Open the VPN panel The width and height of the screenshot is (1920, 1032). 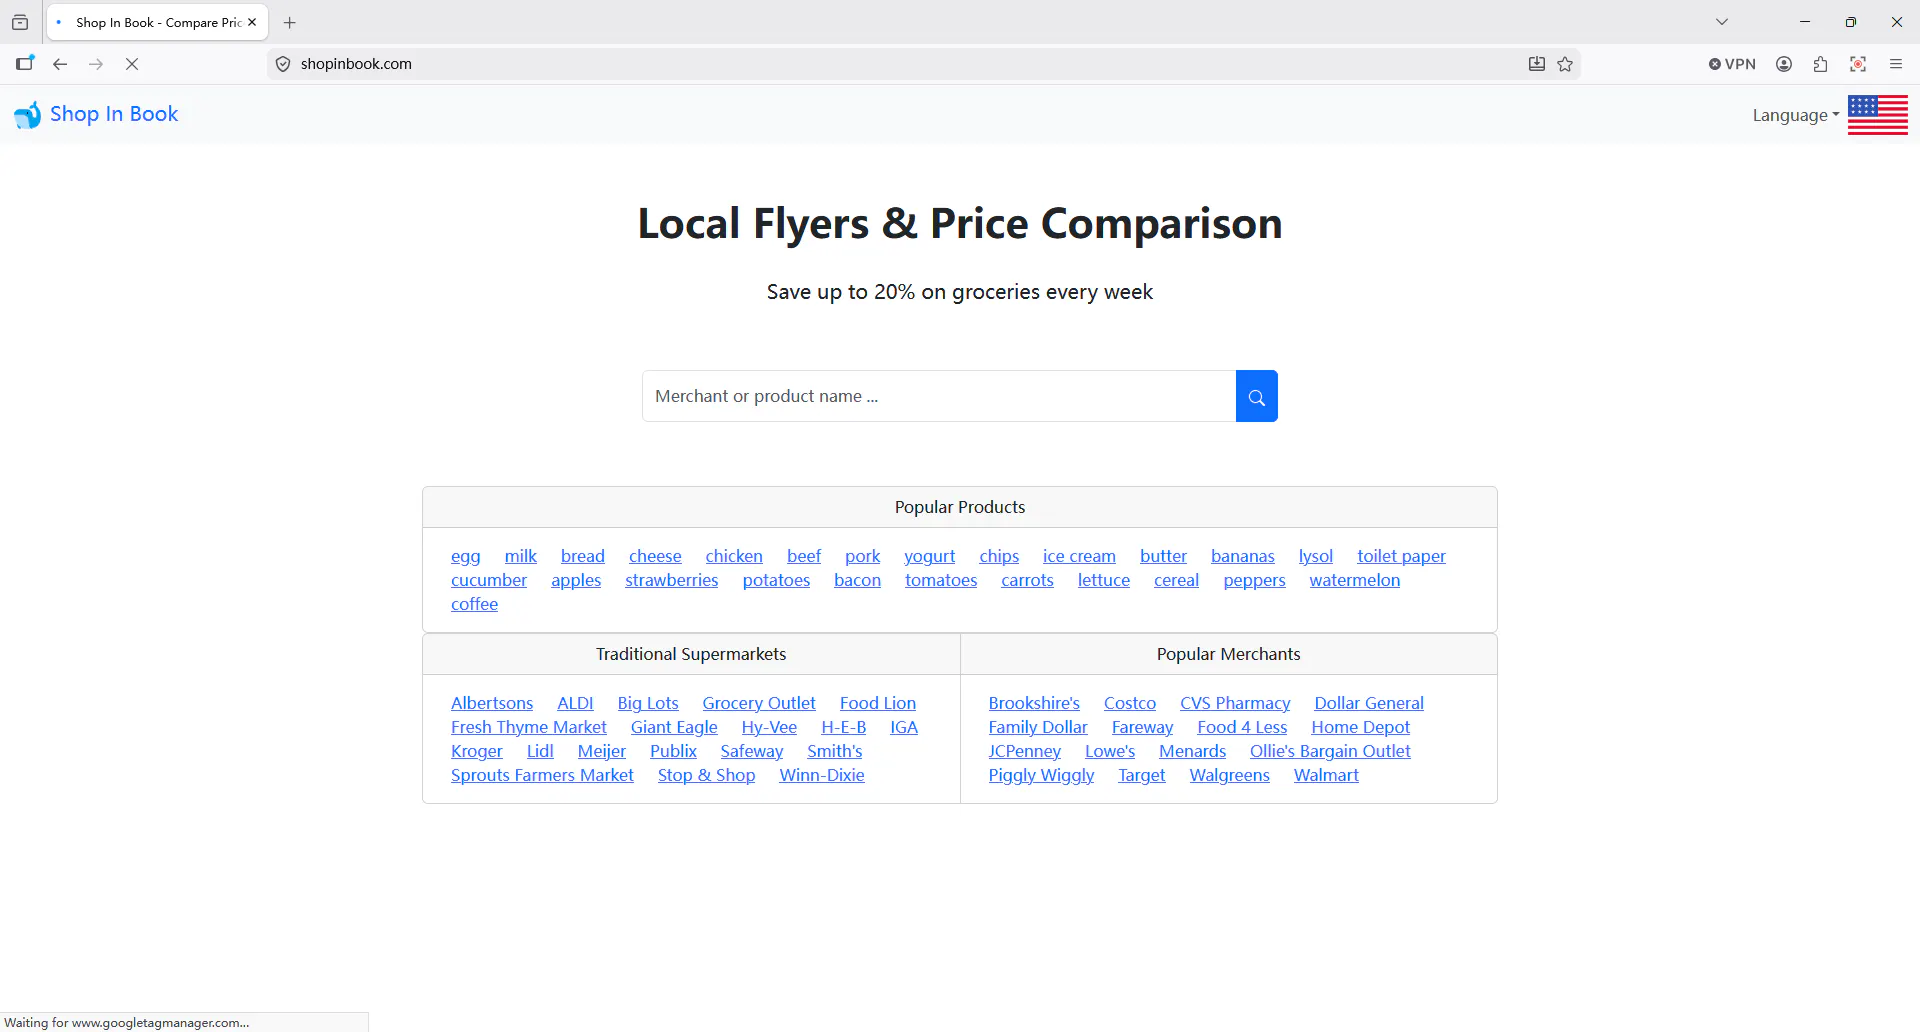pos(1732,64)
